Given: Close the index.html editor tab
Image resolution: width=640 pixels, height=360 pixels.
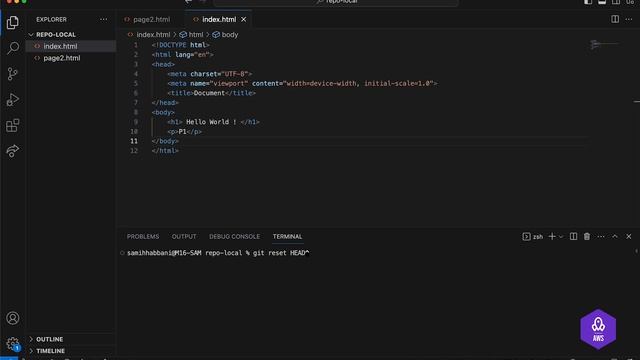Looking at the screenshot, I should coord(244,19).
